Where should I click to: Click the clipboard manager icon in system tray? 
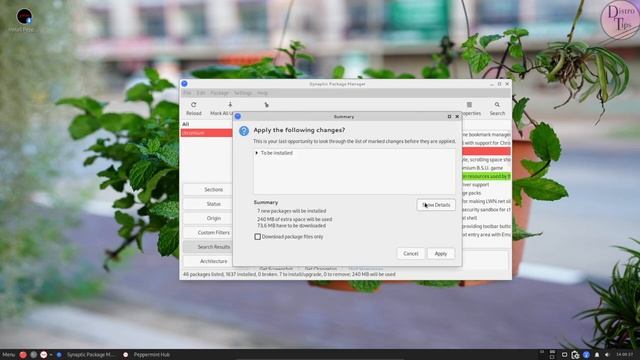(575, 355)
